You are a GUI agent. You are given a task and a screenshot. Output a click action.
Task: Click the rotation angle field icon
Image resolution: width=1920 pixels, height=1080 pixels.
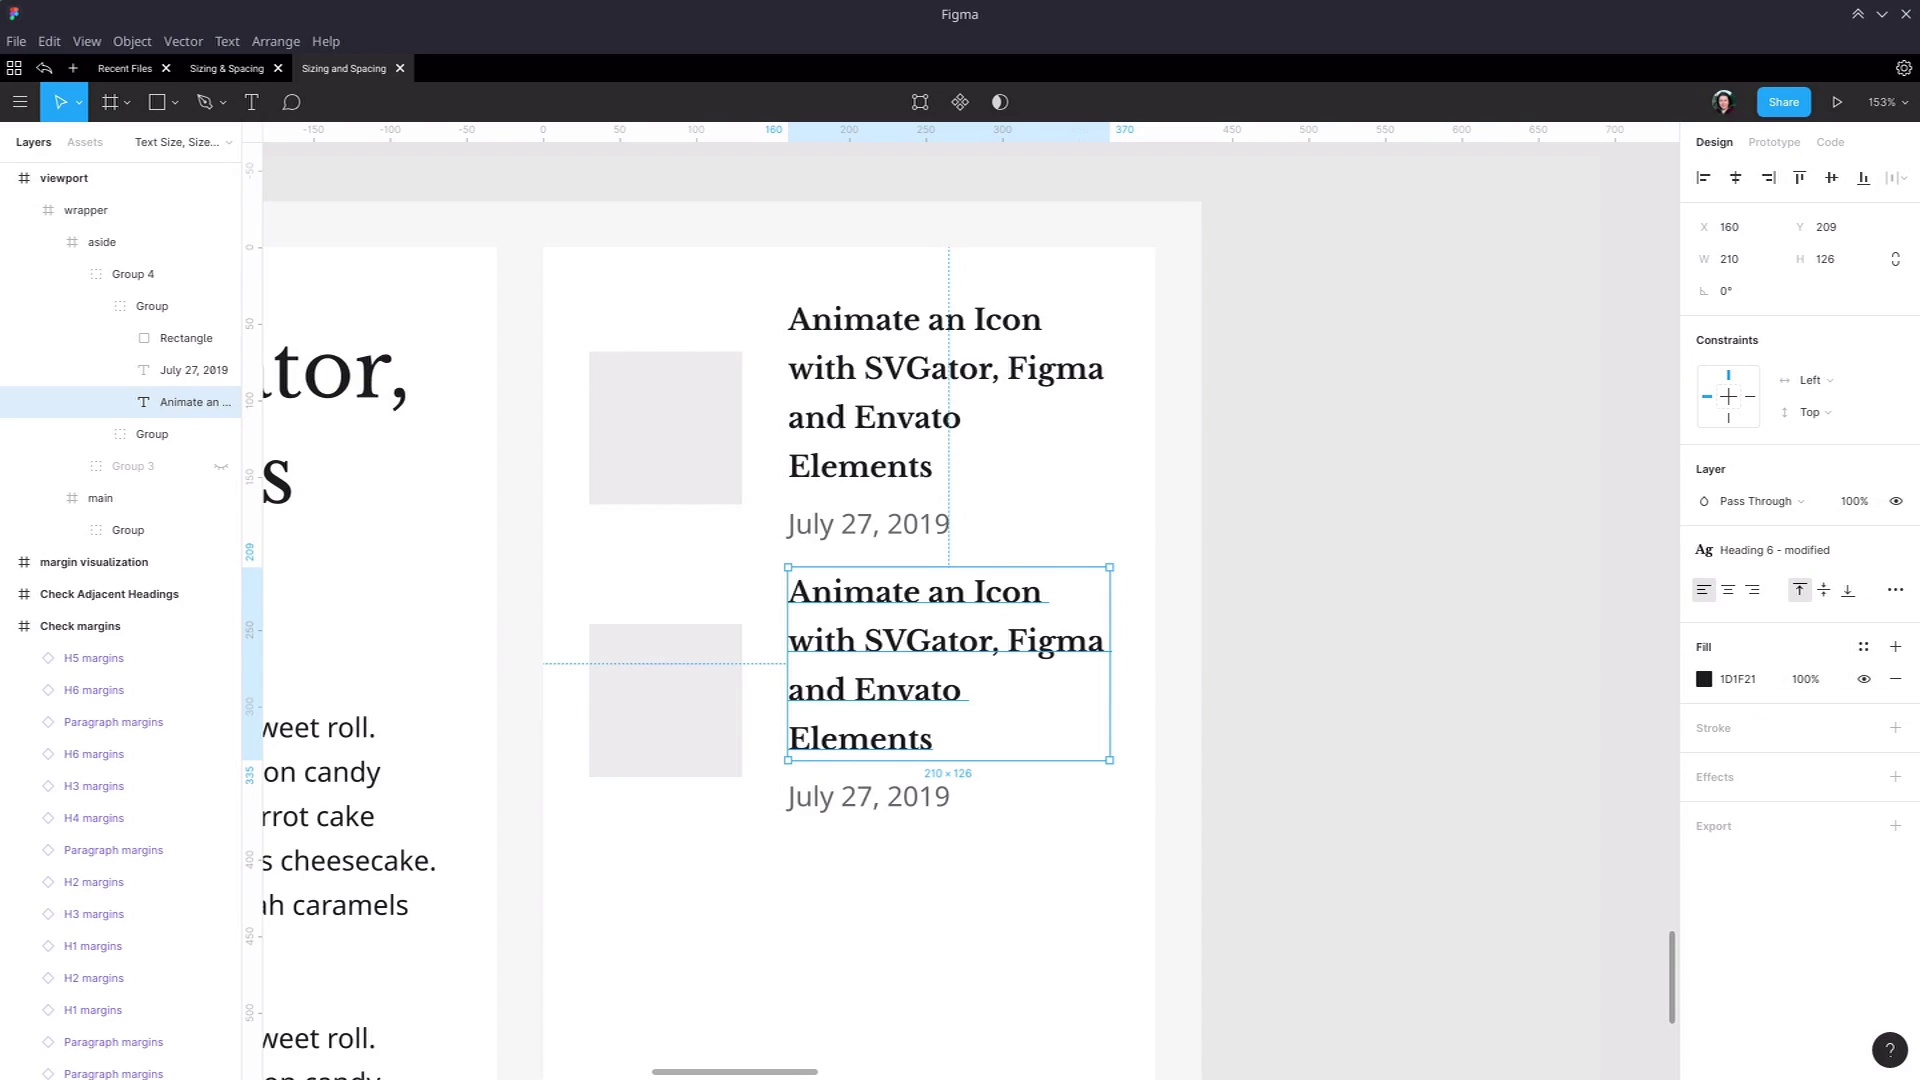pyautogui.click(x=1704, y=291)
